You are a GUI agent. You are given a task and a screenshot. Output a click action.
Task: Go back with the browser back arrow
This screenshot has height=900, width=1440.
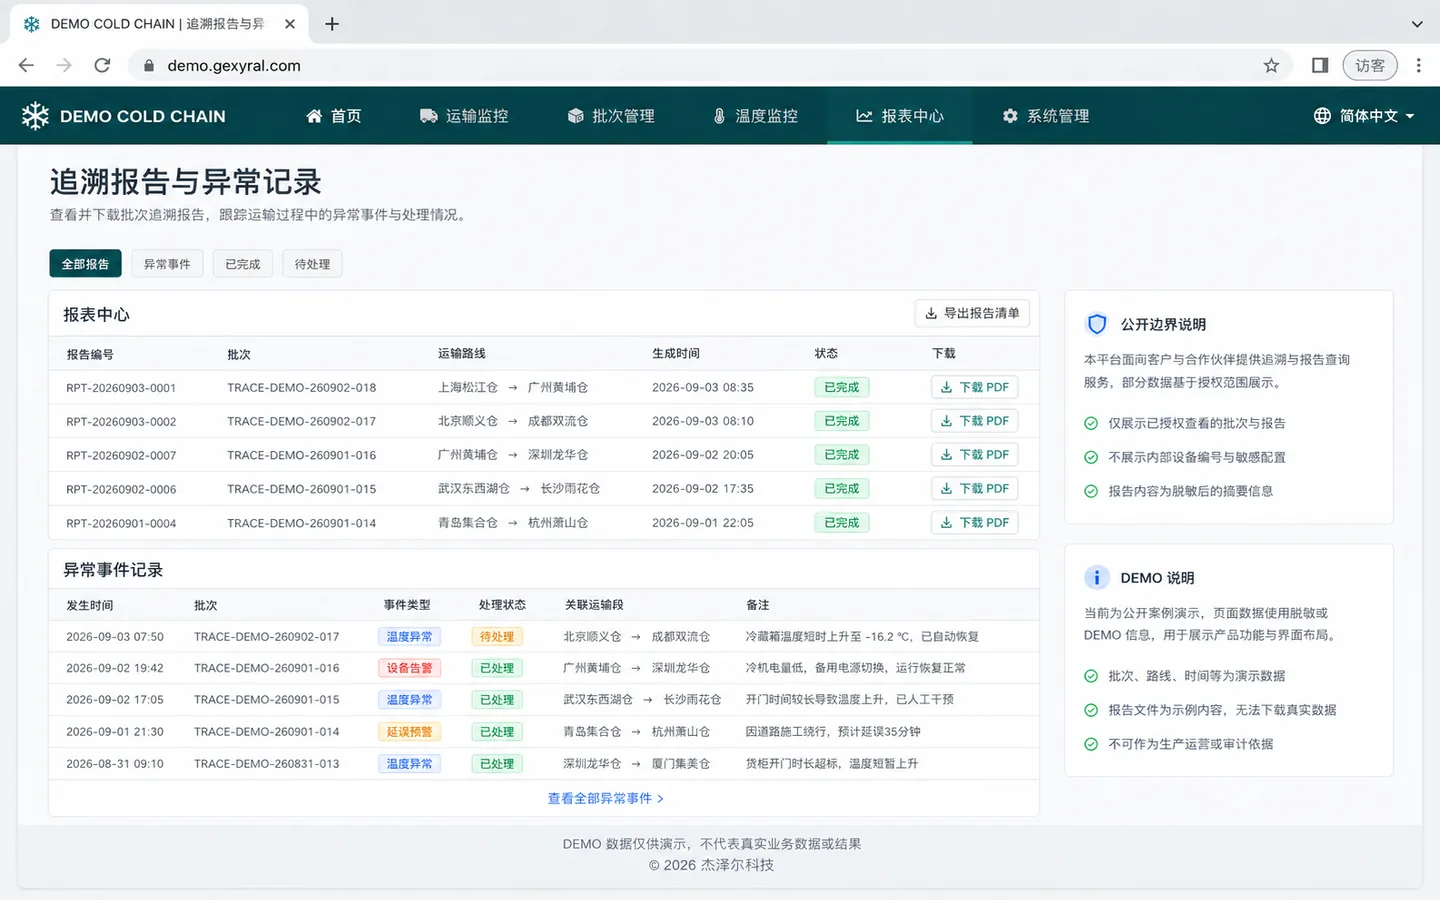coord(26,65)
